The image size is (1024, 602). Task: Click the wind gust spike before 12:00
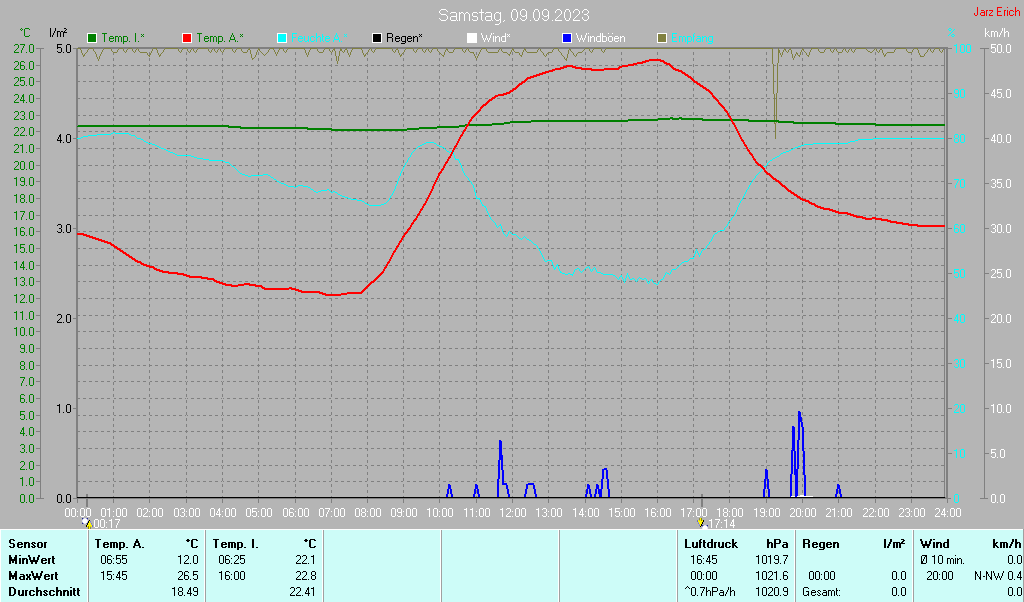coord(500,469)
